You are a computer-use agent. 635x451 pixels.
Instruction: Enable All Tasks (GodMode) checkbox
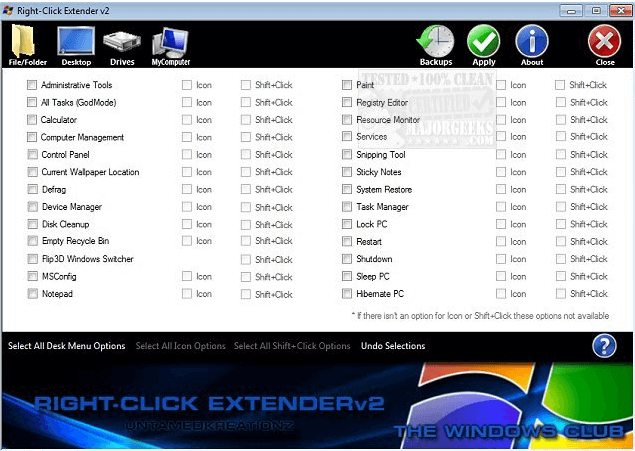click(x=32, y=102)
